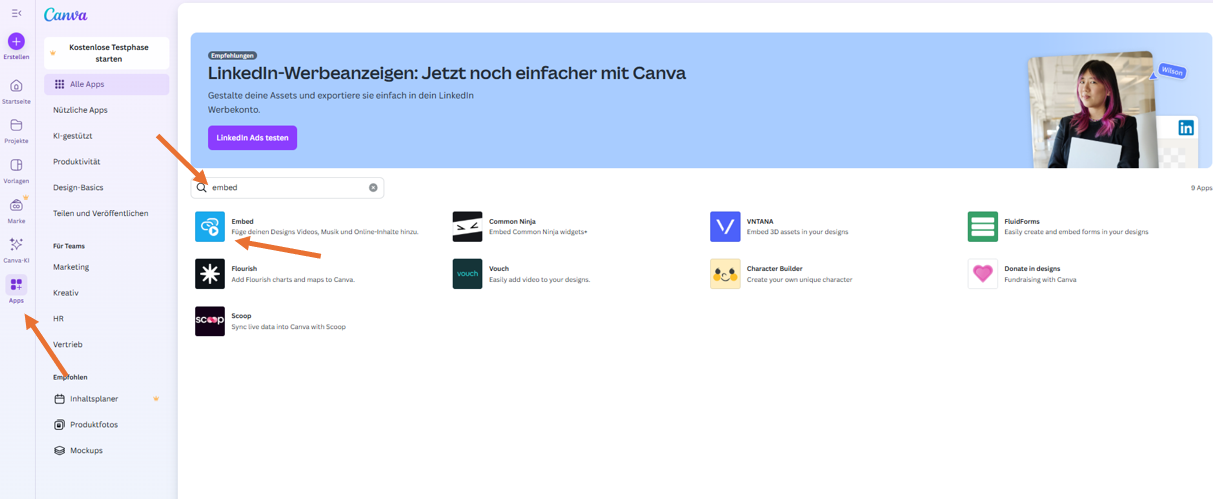Viewport: 1213px width, 501px height.
Task: Click the search magnifier icon
Action: point(202,188)
